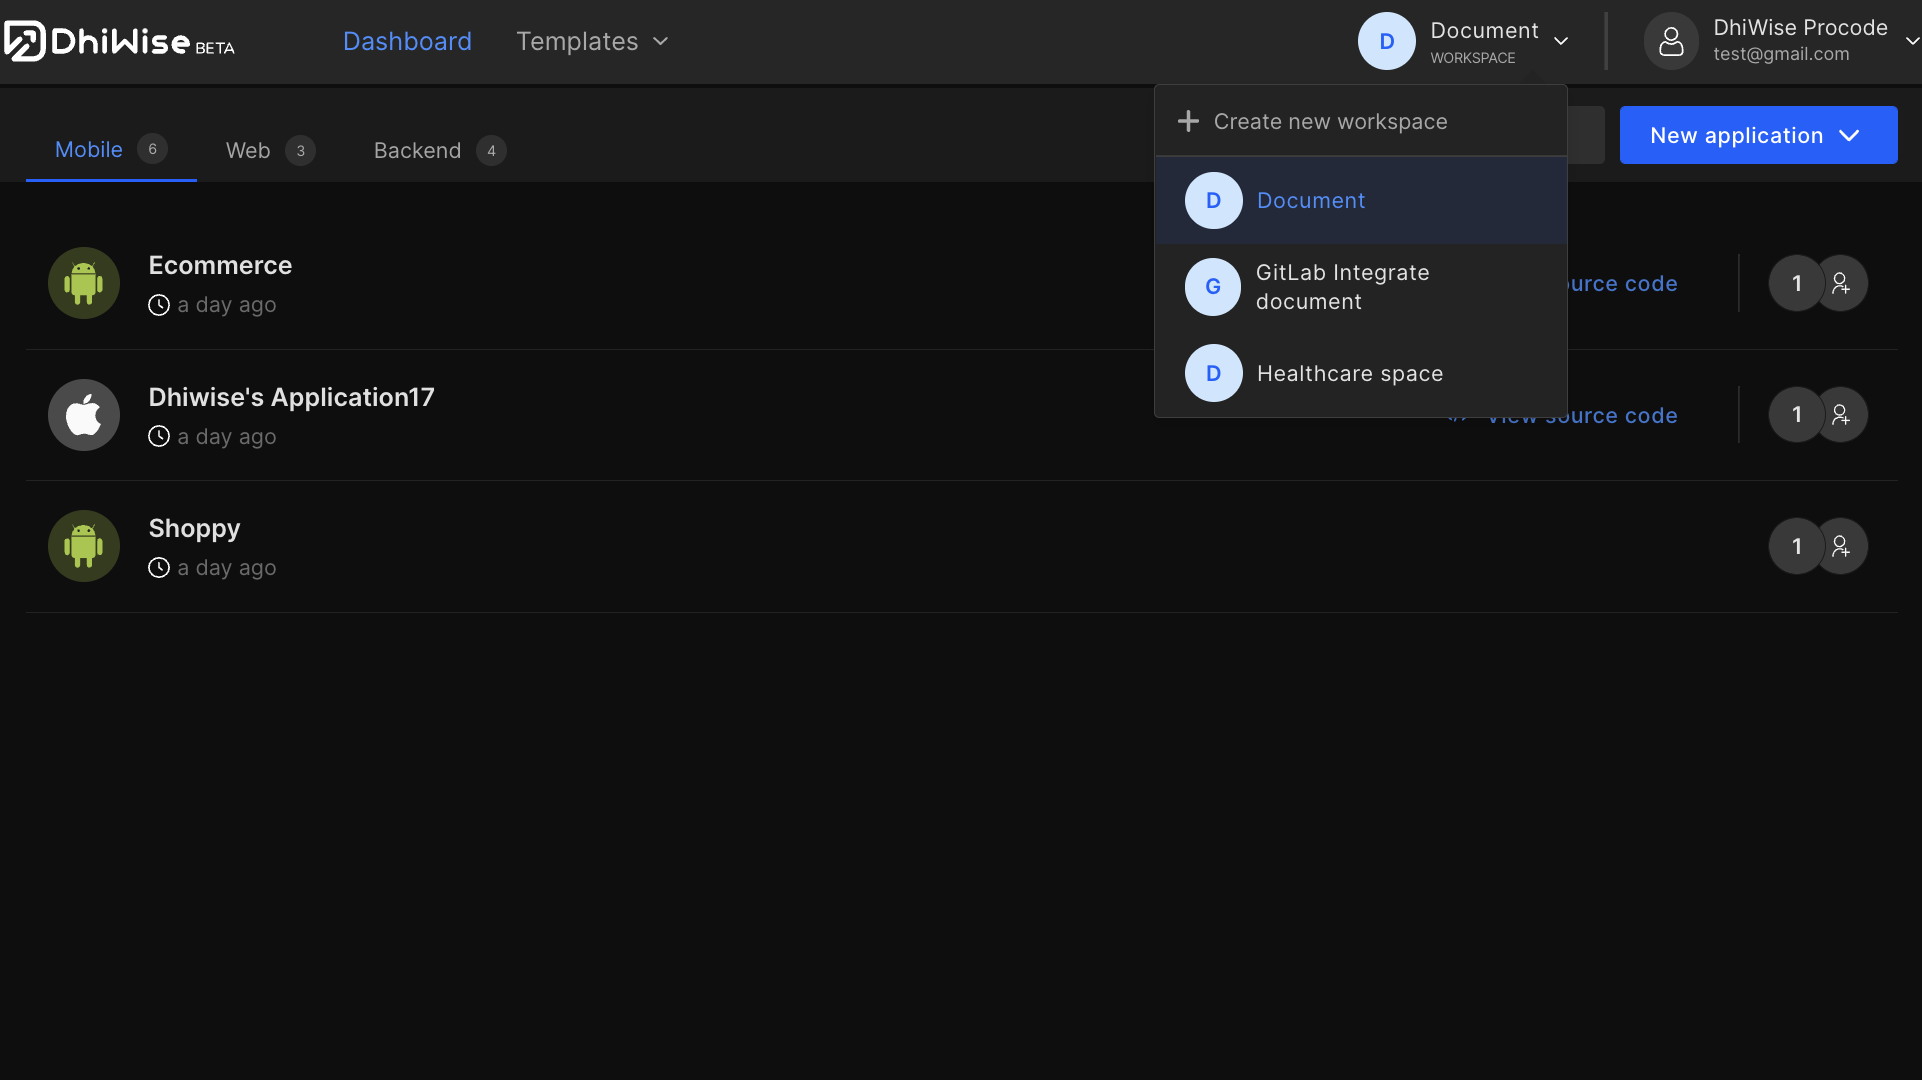Click the test@gmail.com email text

point(1781,55)
